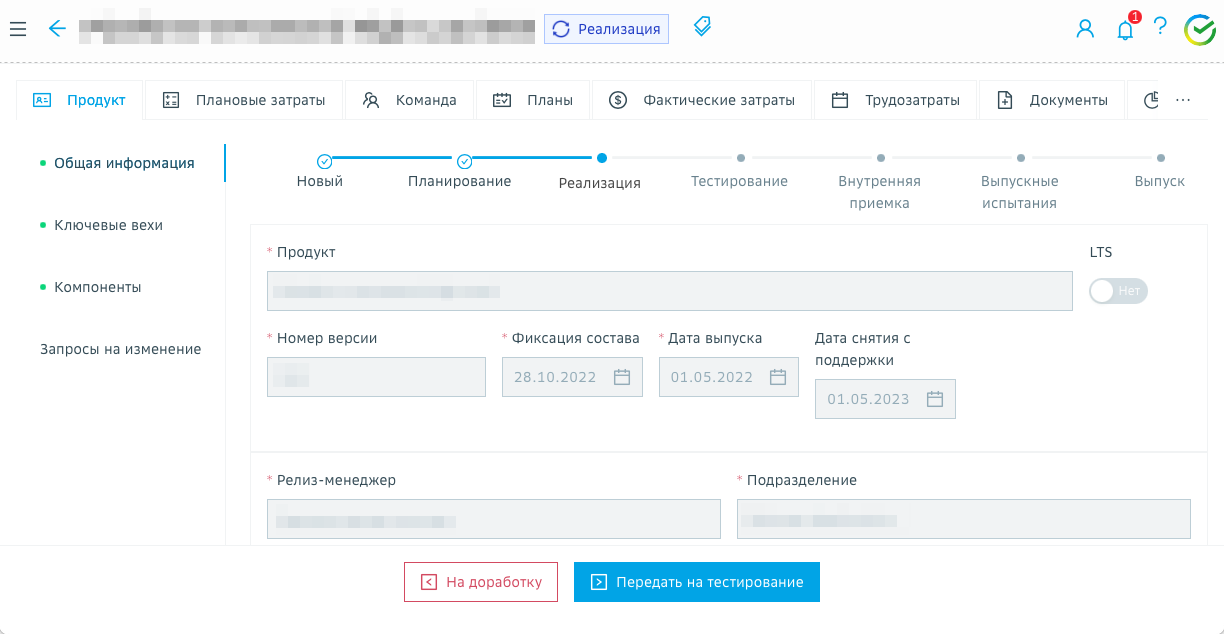Click the green checkmark logo icon
This screenshot has width=1224, height=634.
click(1199, 30)
